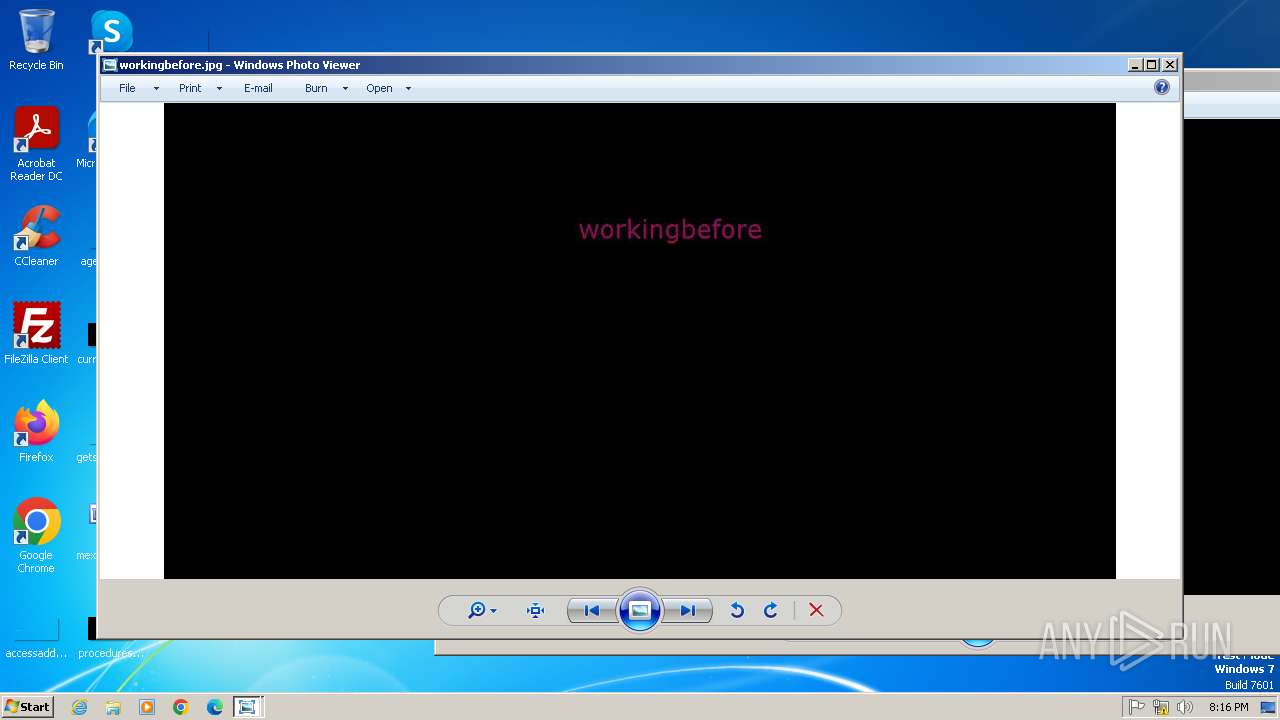1280x720 pixels.
Task: Minimize the Photo Viewer window
Action: pyautogui.click(x=1135, y=65)
